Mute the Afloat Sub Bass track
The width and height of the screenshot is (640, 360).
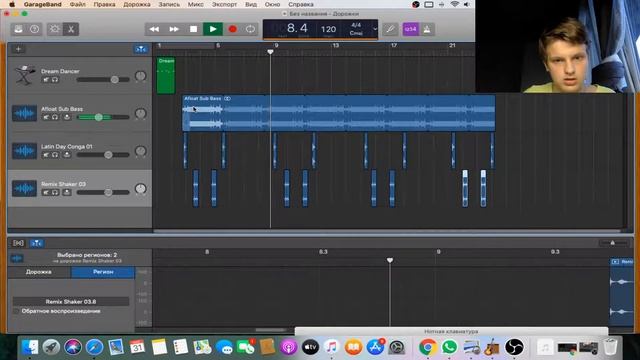(46, 117)
